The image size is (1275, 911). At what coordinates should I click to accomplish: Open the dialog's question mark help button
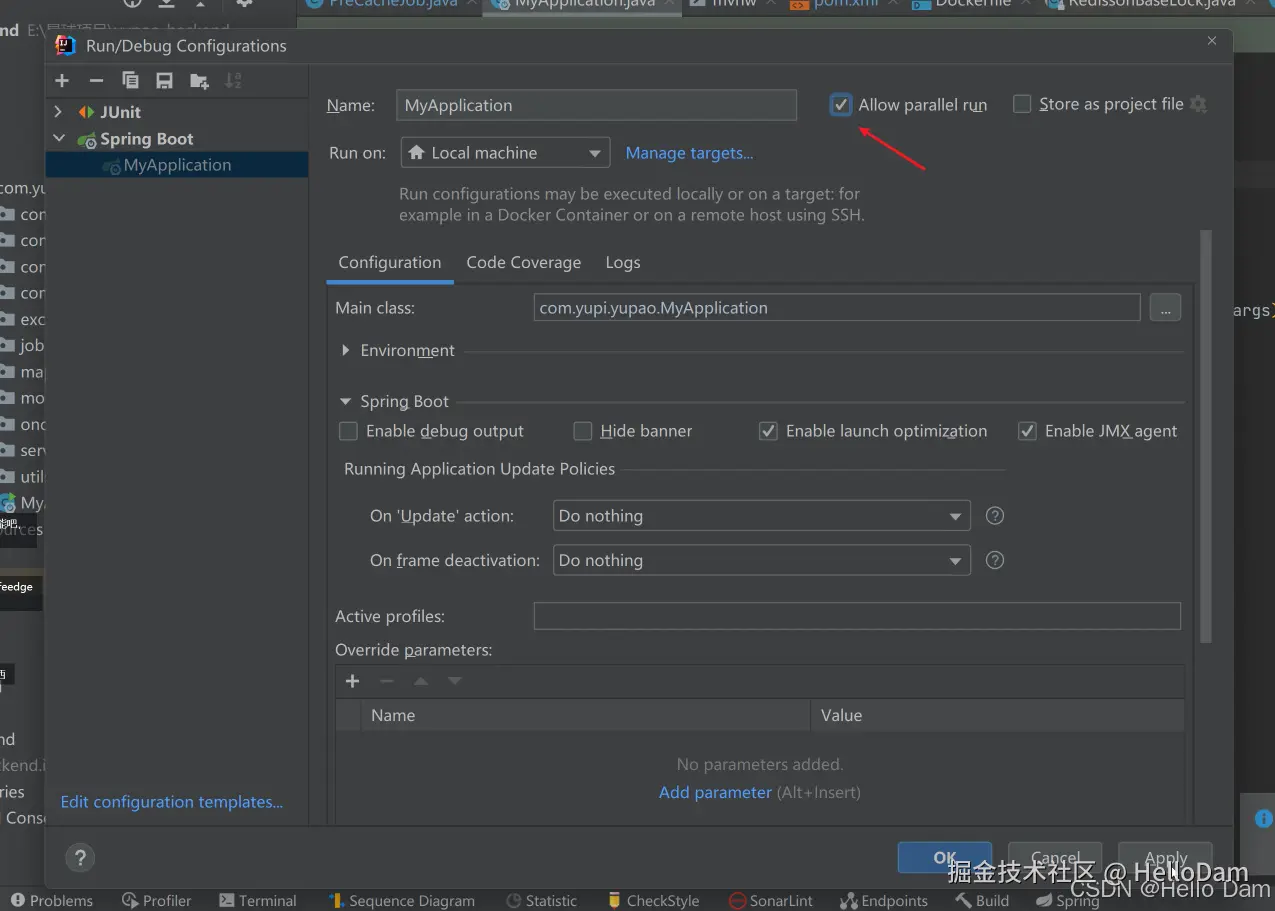pos(80,857)
